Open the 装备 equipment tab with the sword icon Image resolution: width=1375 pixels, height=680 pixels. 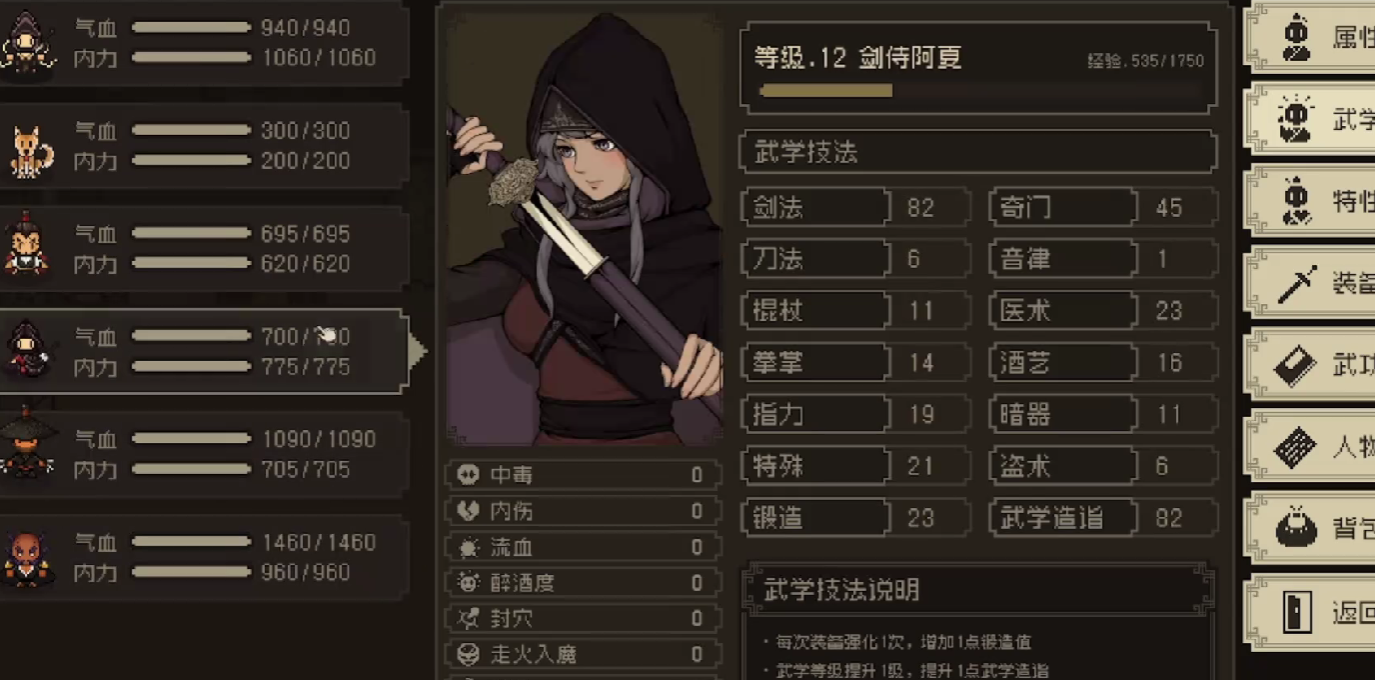click(x=1309, y=284)
